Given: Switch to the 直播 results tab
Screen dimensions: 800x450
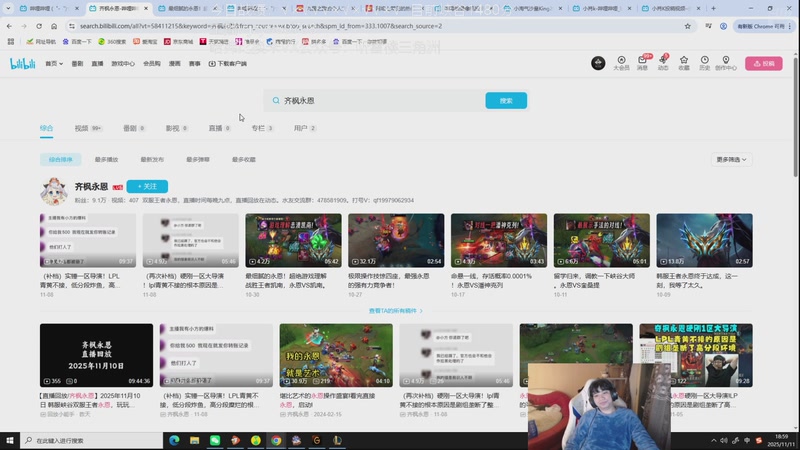Looking at the screenshot, I should pyautogui.click(x=220, y=128).
